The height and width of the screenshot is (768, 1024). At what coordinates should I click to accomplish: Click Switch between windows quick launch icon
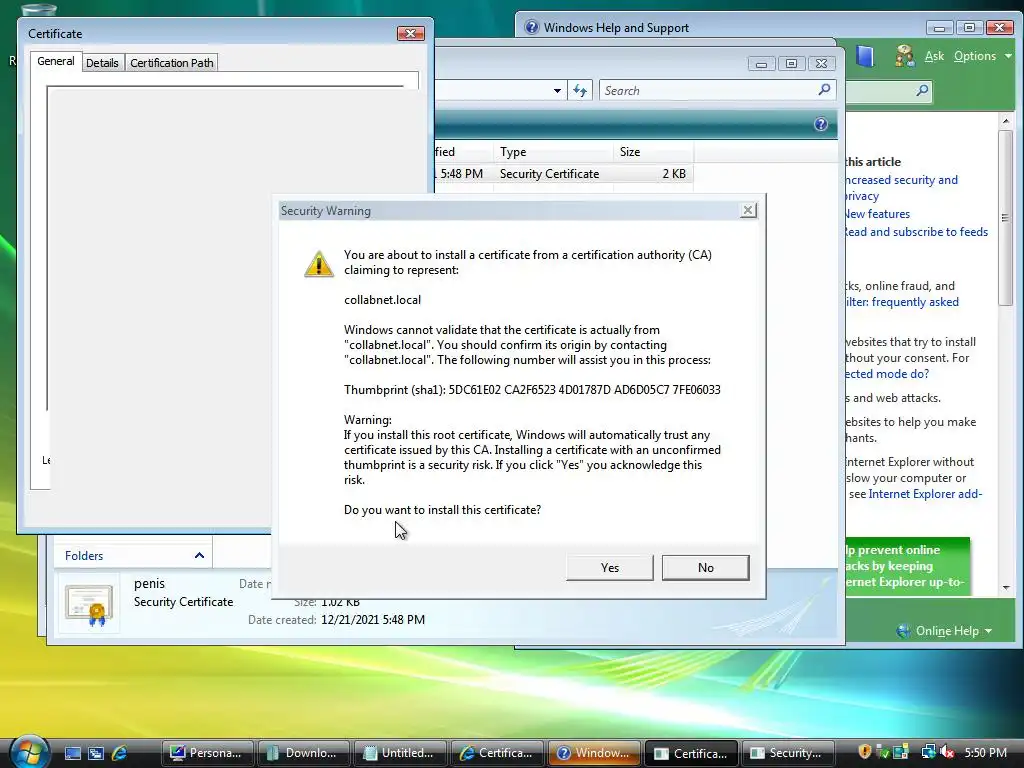[x=96, y=753]
